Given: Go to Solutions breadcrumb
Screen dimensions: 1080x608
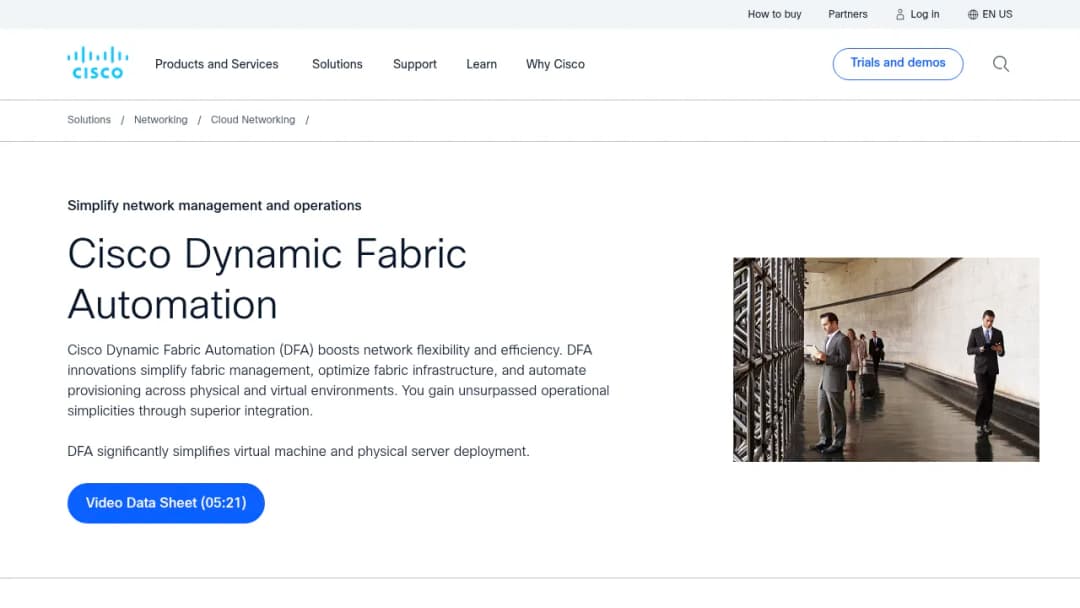Looking at the screenshot, I should [89, 120].
